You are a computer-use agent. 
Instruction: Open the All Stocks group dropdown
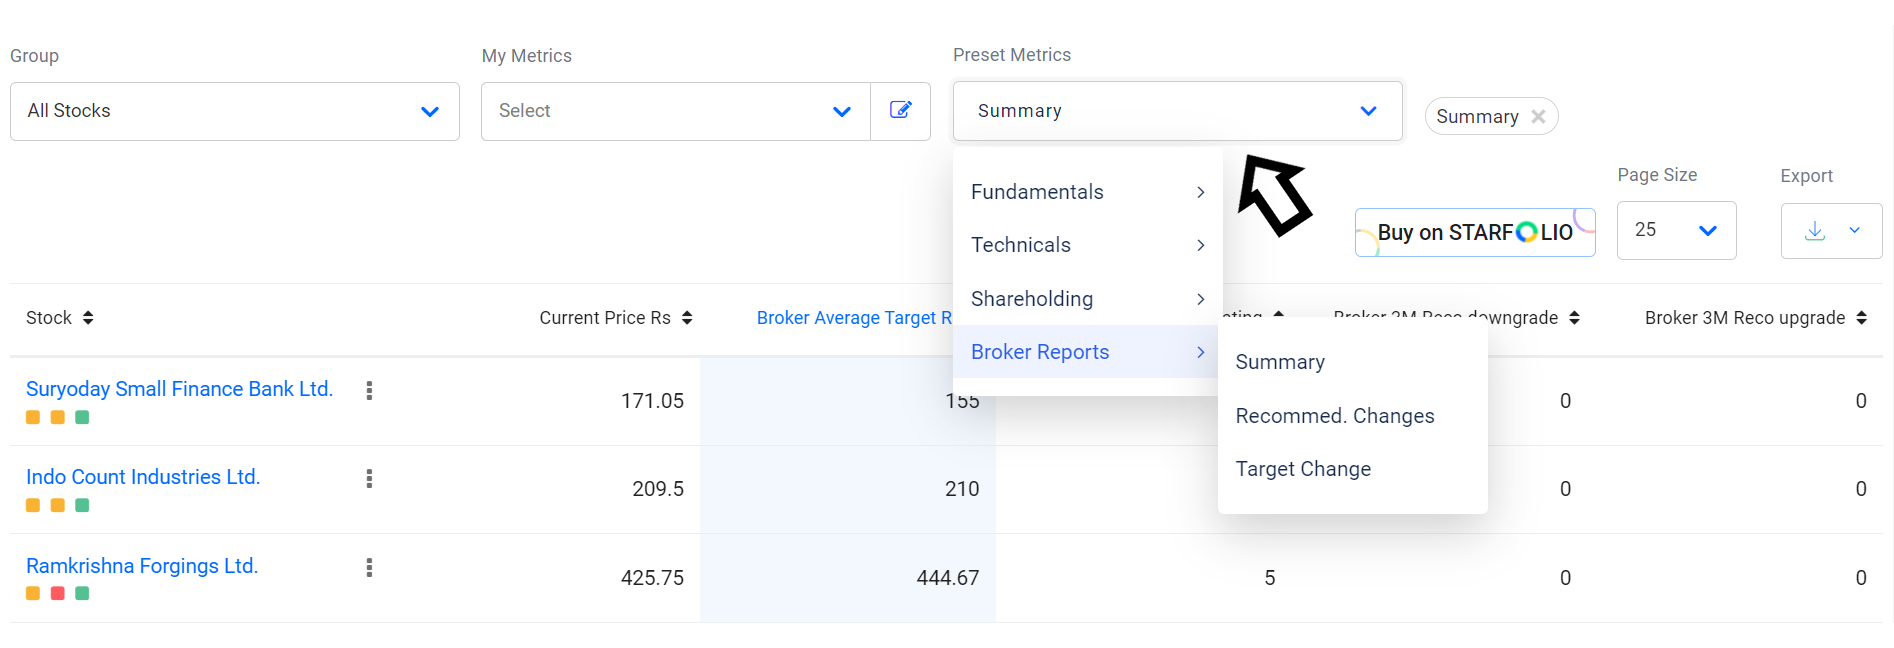(x=234, y=111)
